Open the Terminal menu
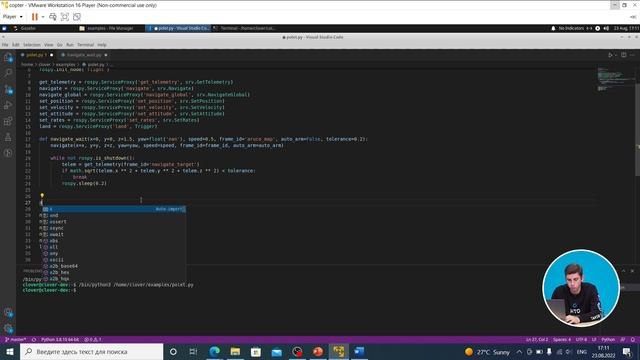Image resolution: width=640 pixels, height=360 pixels. click(x=85, y=45)
